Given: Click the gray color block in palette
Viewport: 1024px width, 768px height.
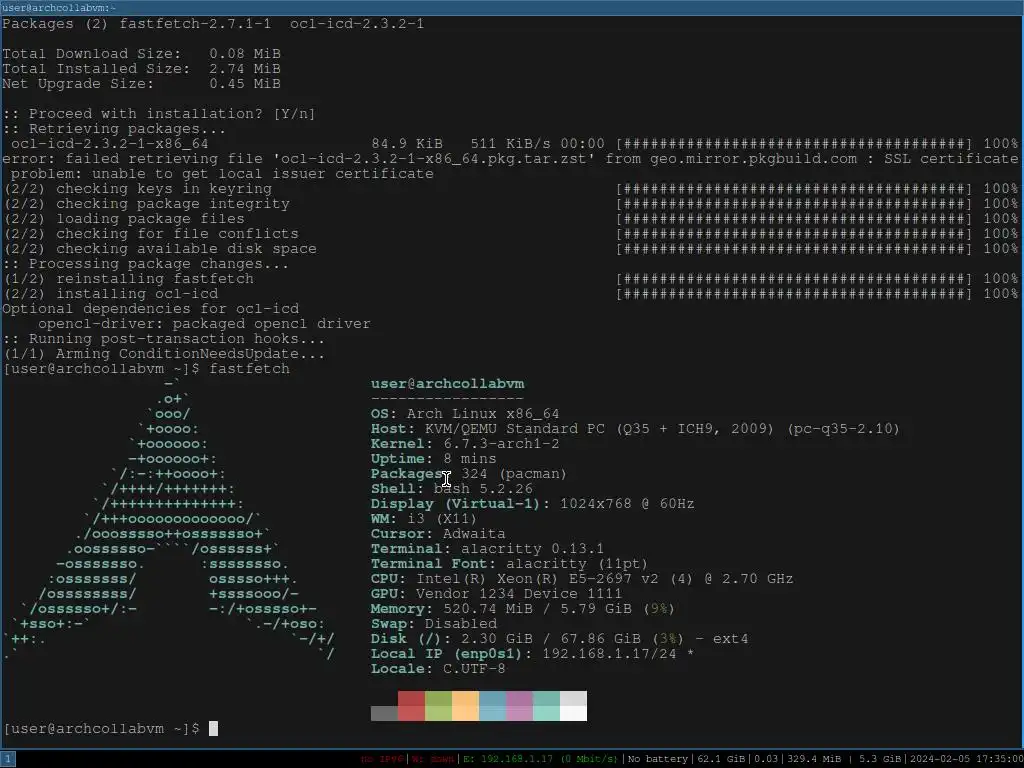Looking at the screenshot, I should pyautogui.click(x=384, y=713).
